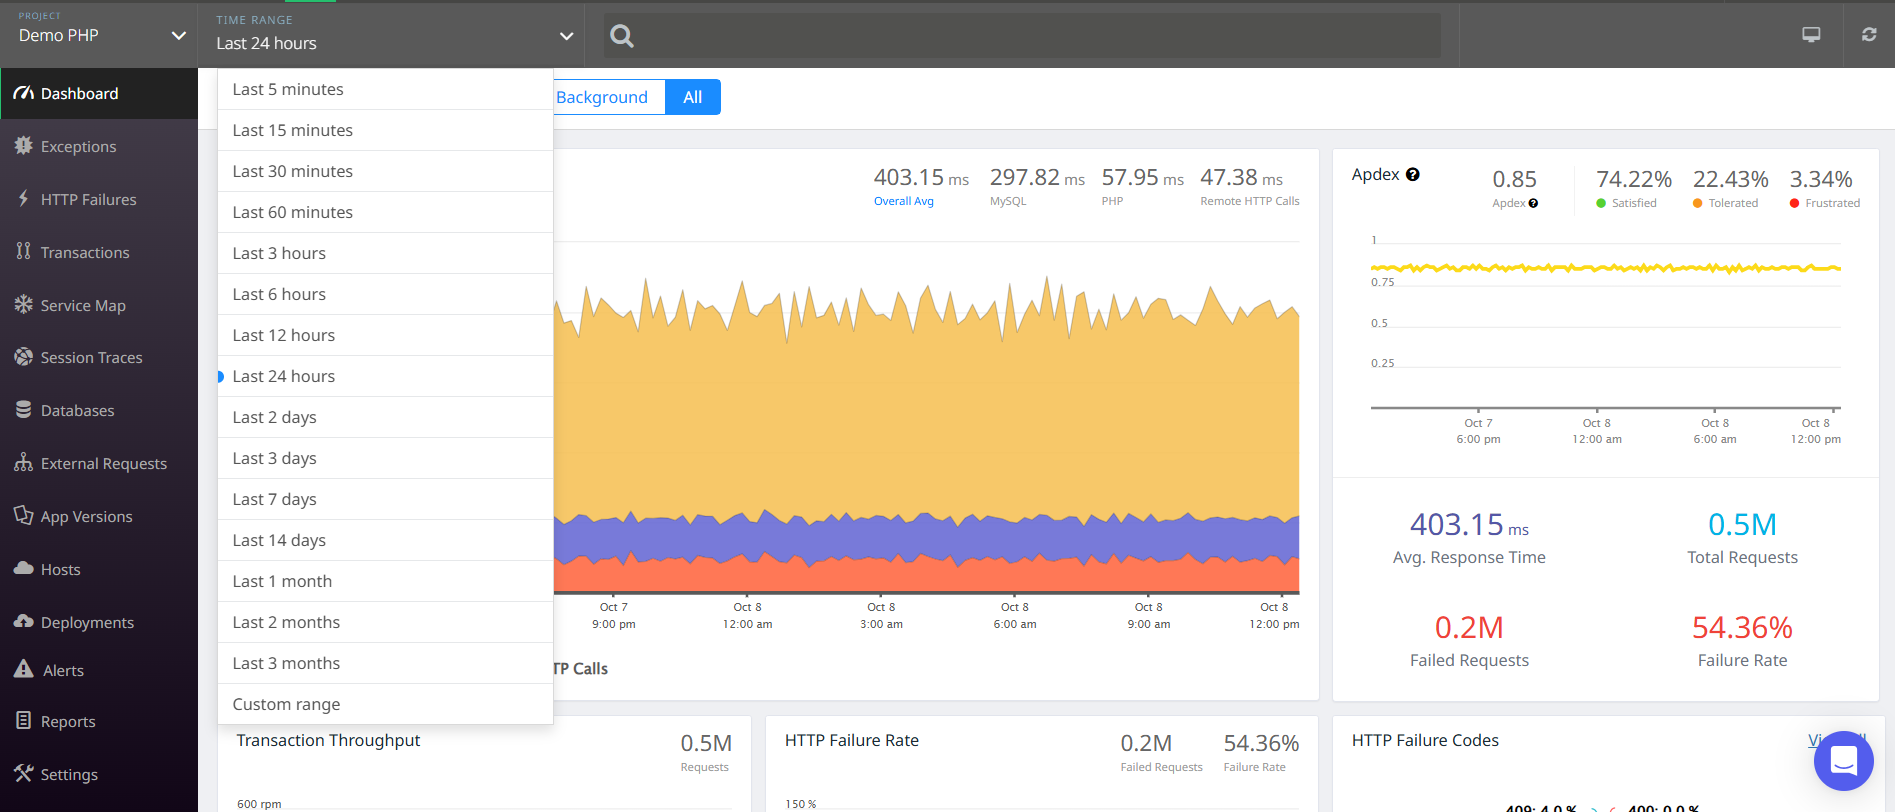
Task: Toggle the Frustrated red legend dot
Action: (1795, 203)
